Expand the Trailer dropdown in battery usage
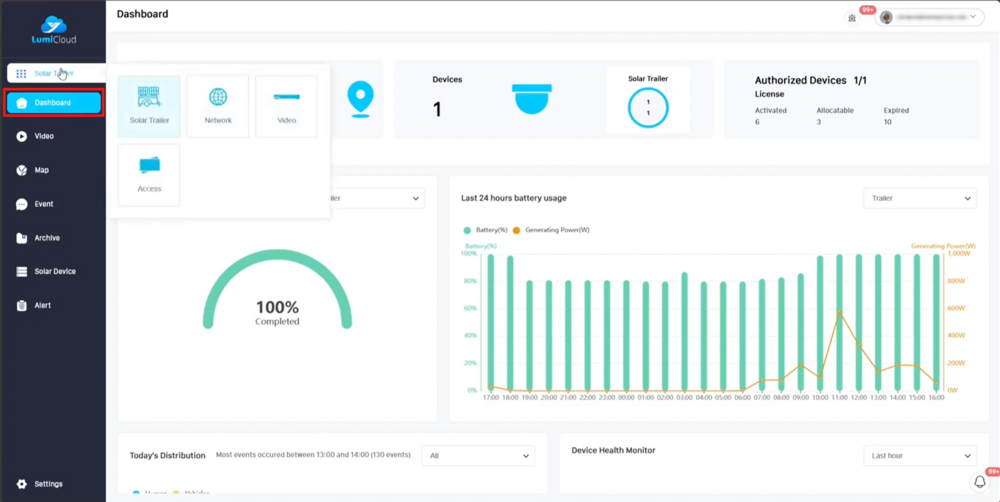Viewport: 1000px width, 502px height. [x=919, y=198]
